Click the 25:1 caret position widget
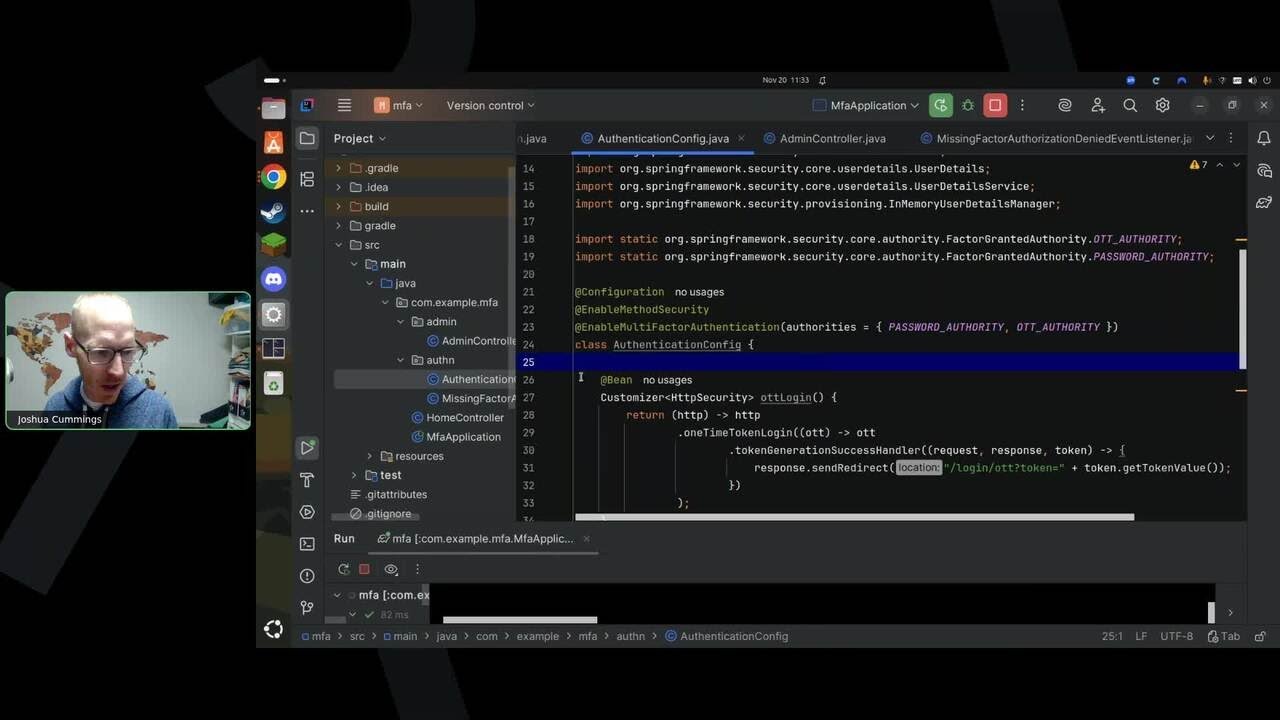 [x=1112, y=636]
